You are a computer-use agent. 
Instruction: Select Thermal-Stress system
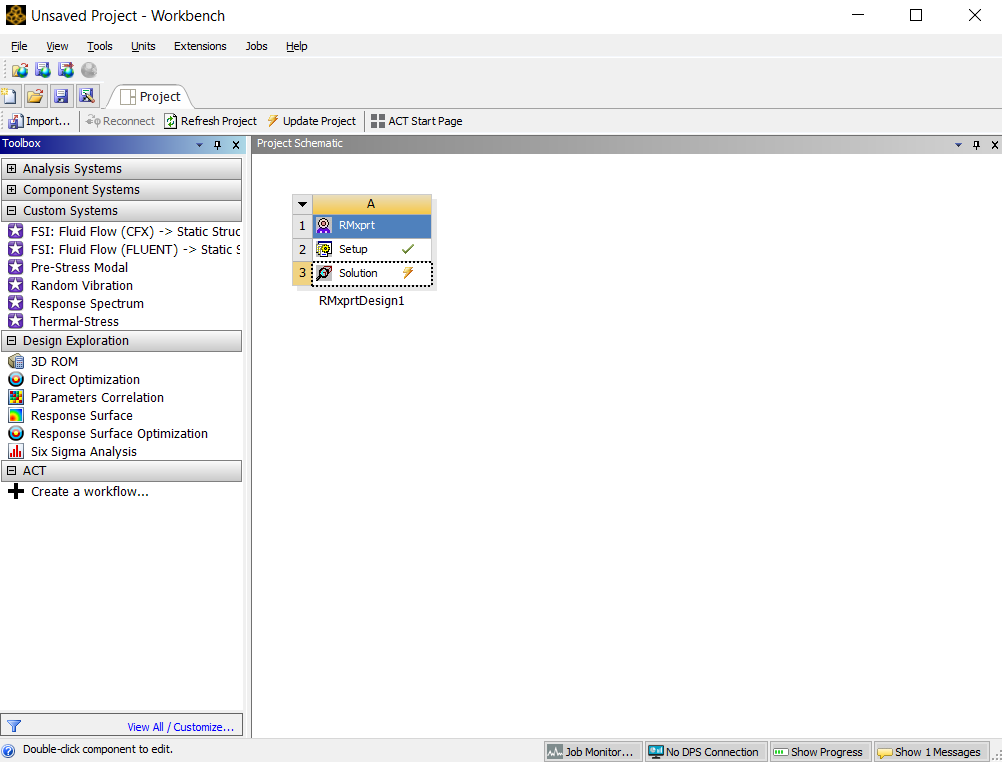tap(64, 321)
